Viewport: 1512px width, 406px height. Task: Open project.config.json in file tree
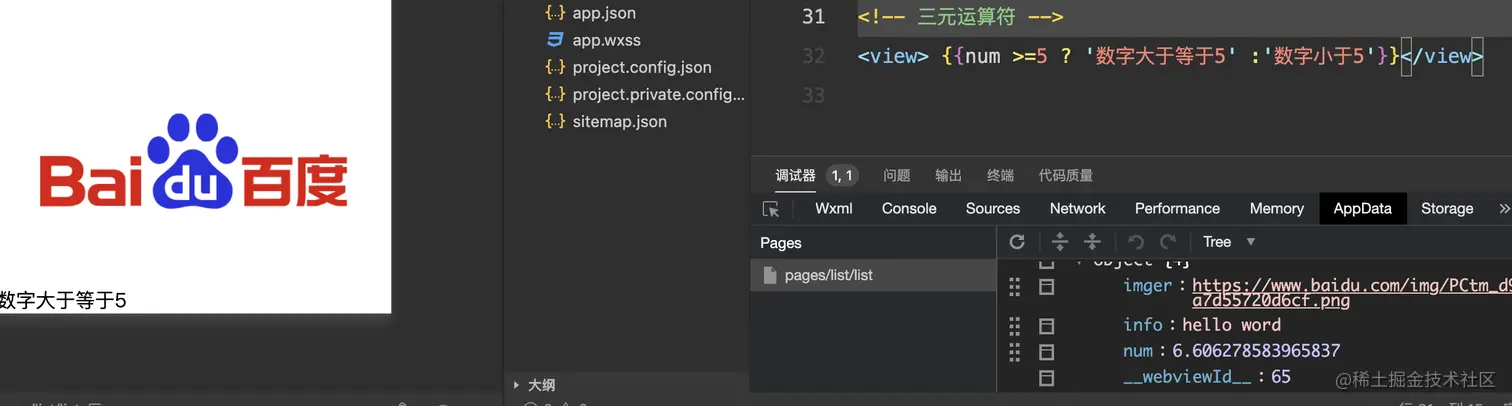point(642,68)
